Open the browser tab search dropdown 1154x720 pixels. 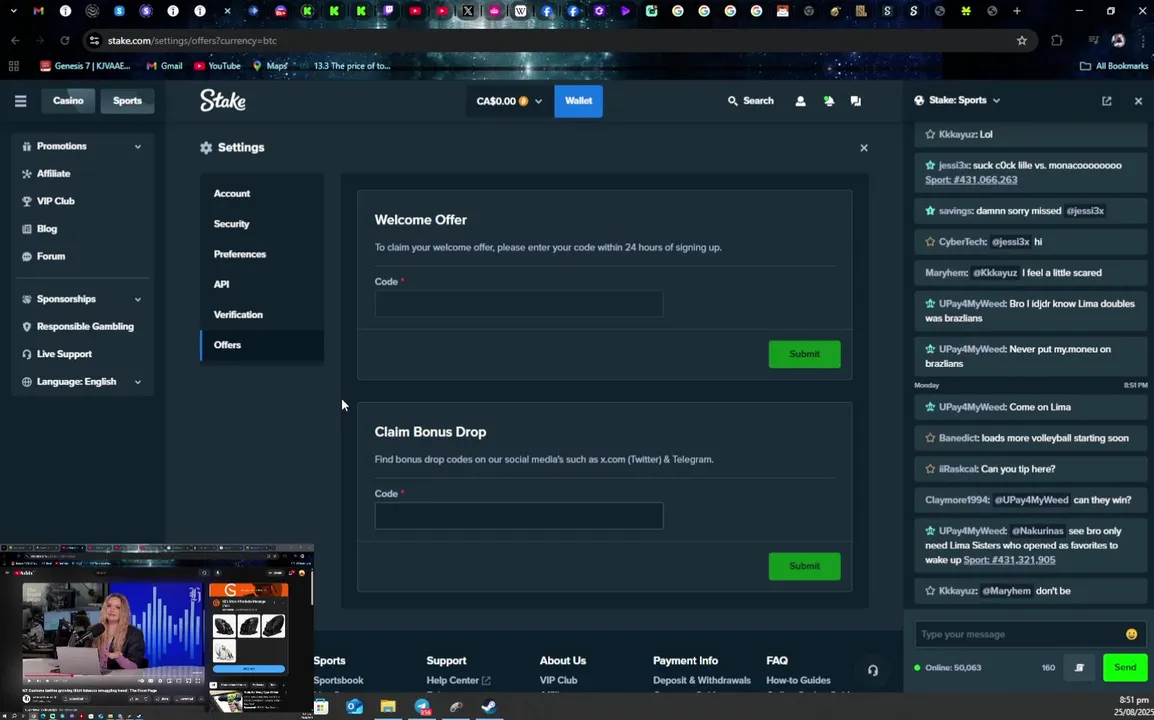pos(13,11)
